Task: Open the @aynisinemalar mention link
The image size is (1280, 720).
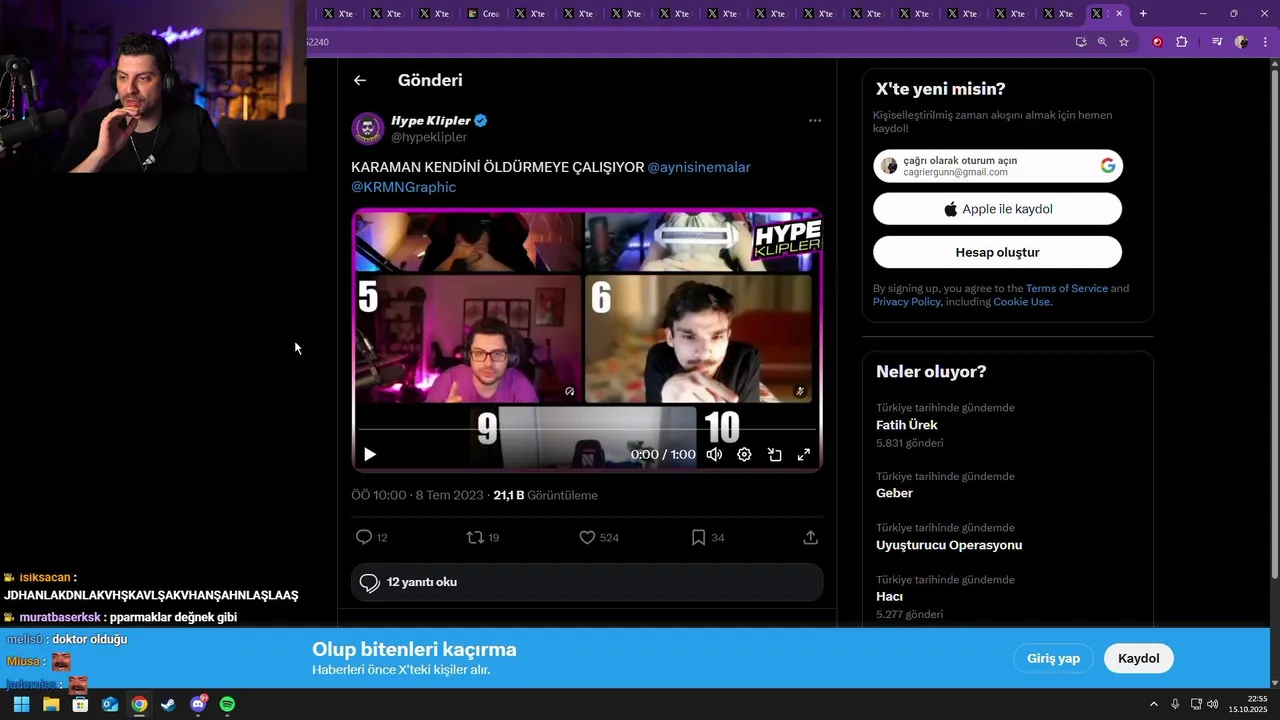Action: 699,167
